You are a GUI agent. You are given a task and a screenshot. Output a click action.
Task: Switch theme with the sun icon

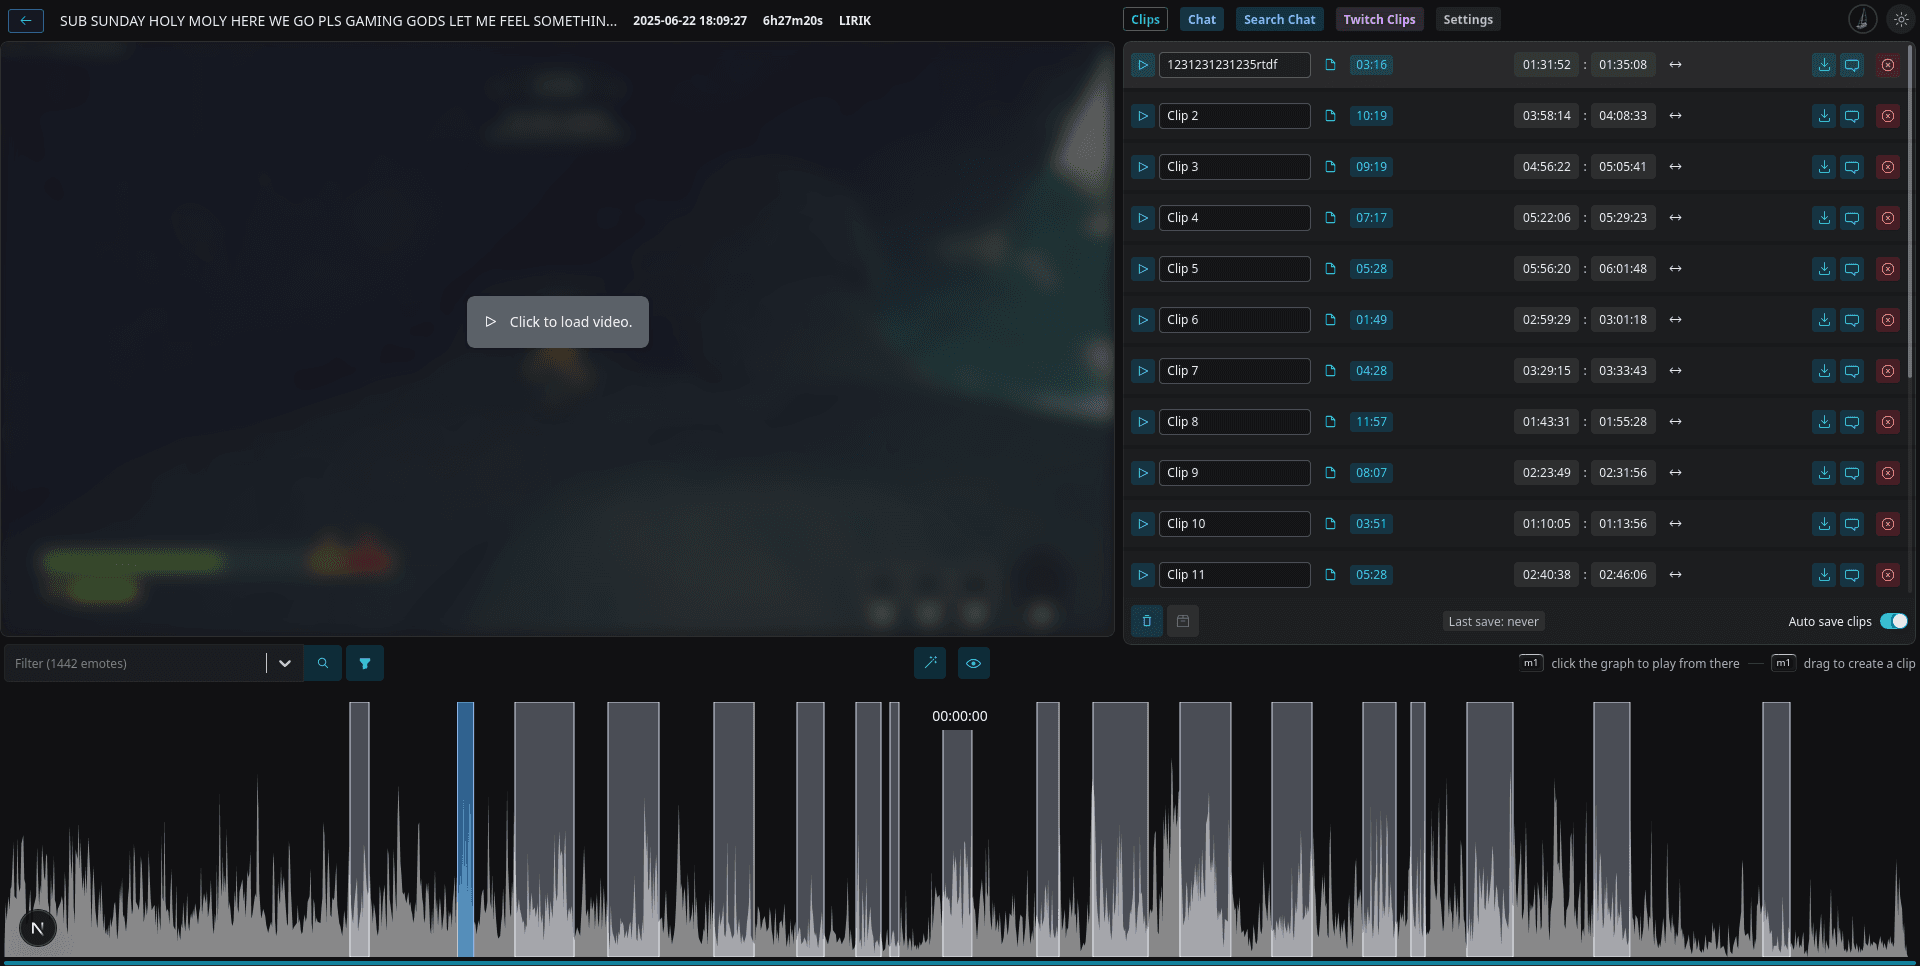coord(1901,19)
